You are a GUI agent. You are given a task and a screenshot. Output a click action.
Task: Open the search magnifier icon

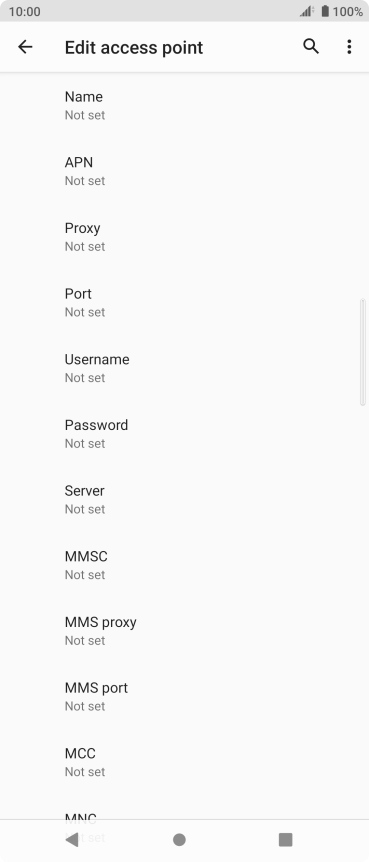(311, 47)
